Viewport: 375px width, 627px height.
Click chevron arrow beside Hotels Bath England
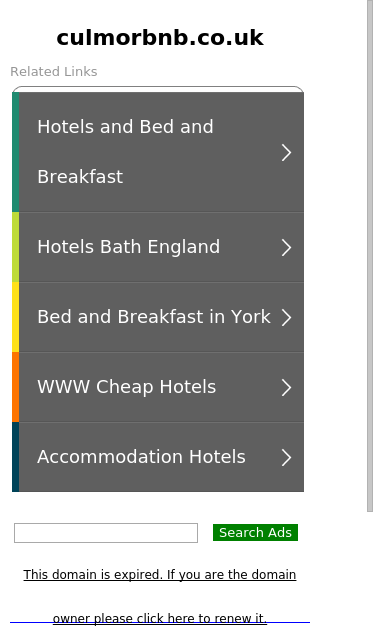(286, 248)
